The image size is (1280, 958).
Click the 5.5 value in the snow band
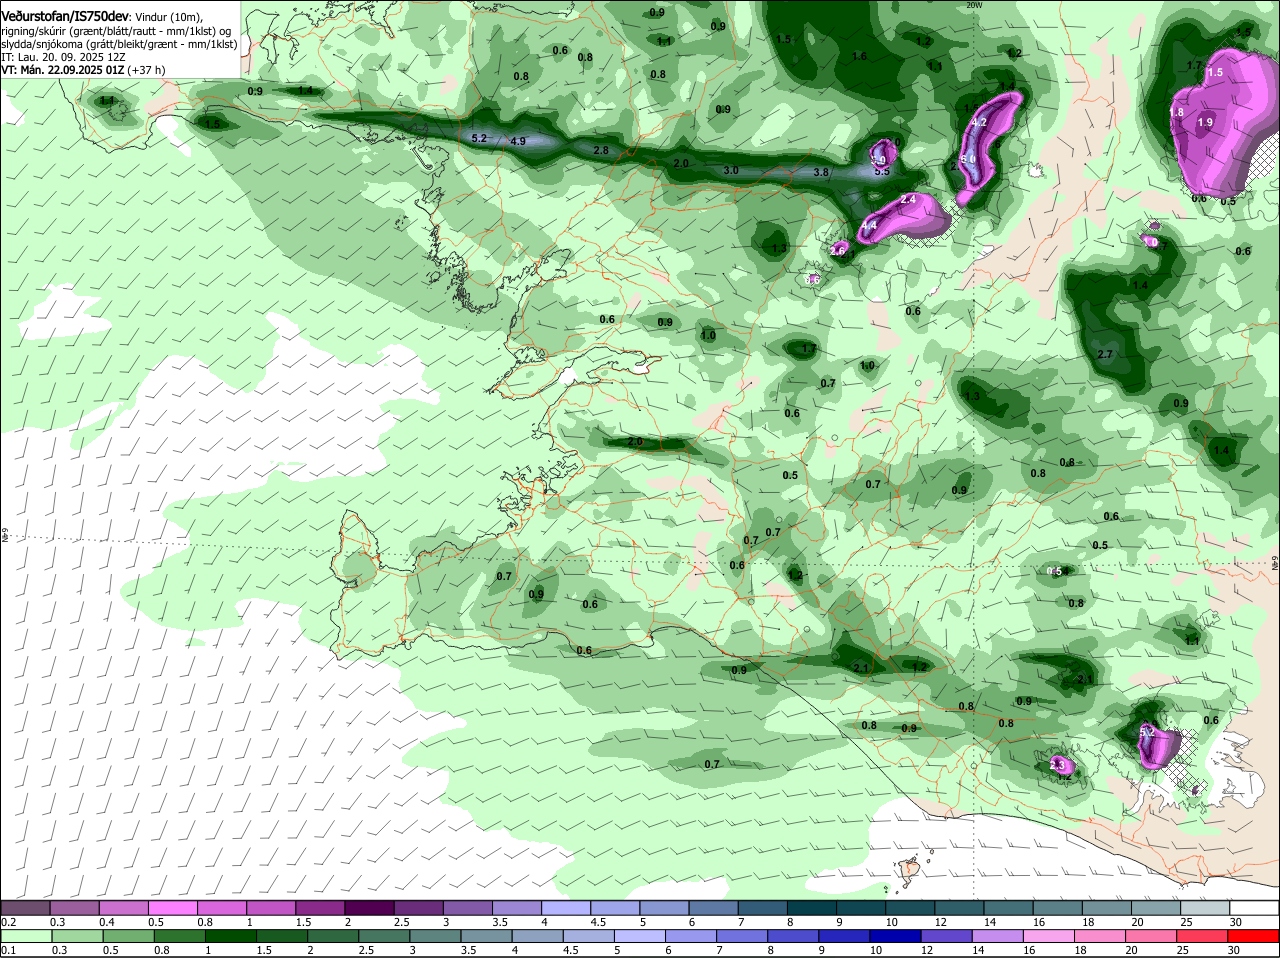point(882,171)
